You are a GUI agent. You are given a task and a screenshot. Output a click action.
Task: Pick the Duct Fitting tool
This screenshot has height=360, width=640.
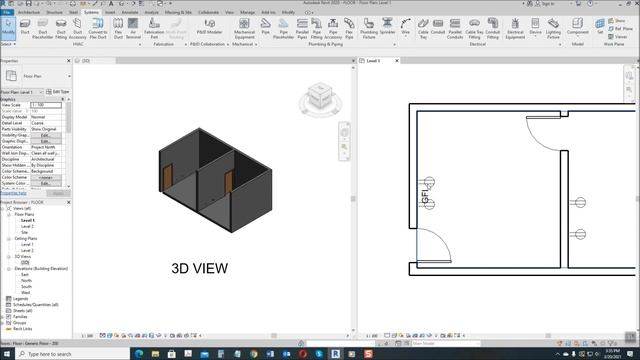[x=61, y=28]
